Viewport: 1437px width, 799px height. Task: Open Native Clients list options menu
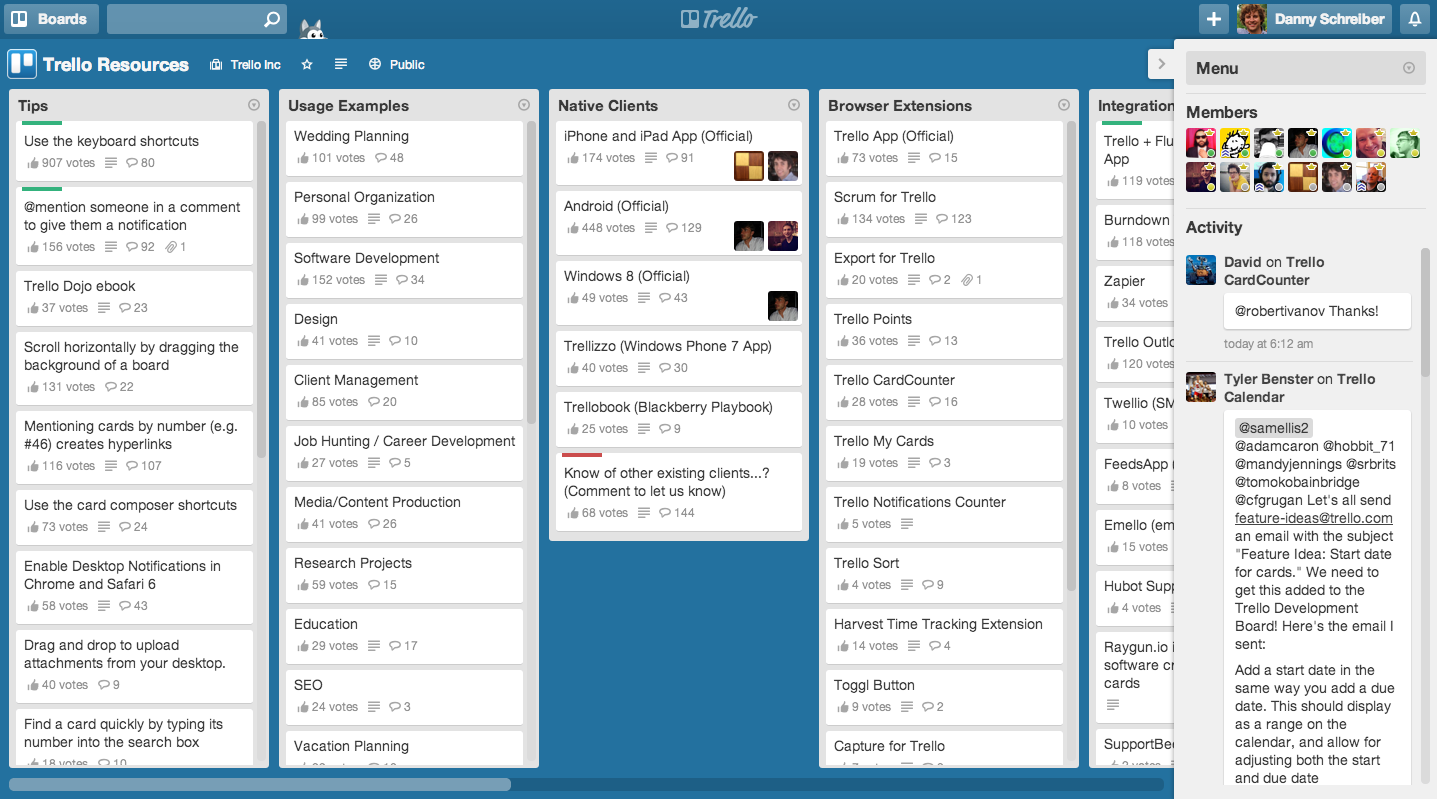coord(794,105)
